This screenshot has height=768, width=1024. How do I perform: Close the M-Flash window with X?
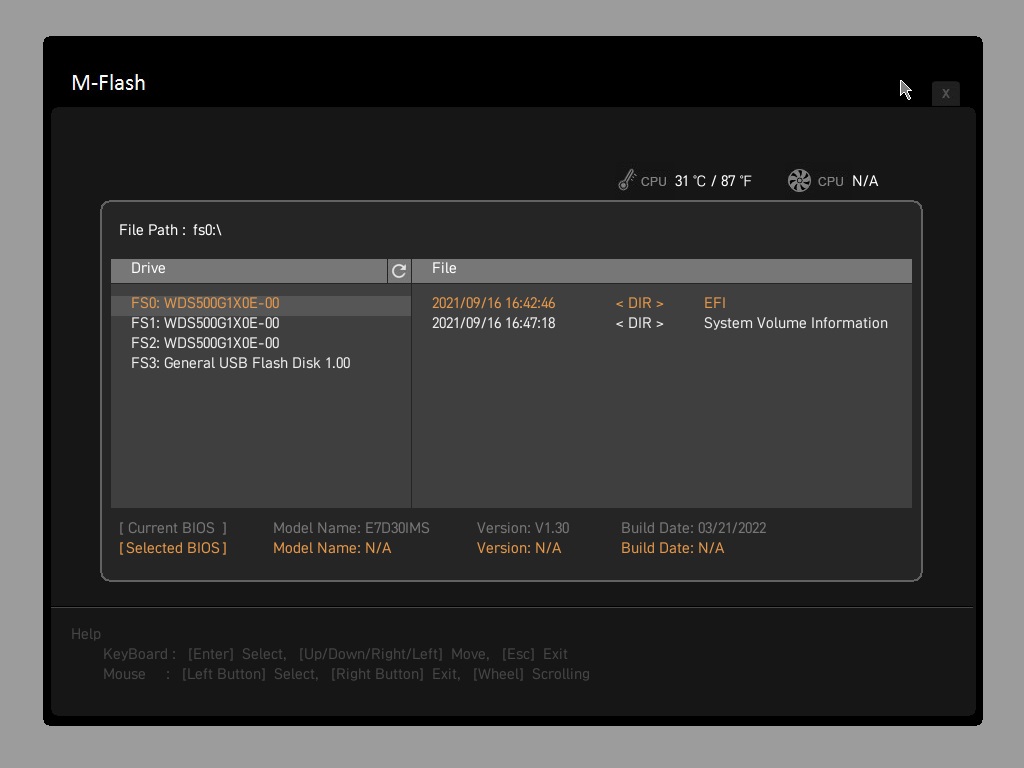[945, 93]
